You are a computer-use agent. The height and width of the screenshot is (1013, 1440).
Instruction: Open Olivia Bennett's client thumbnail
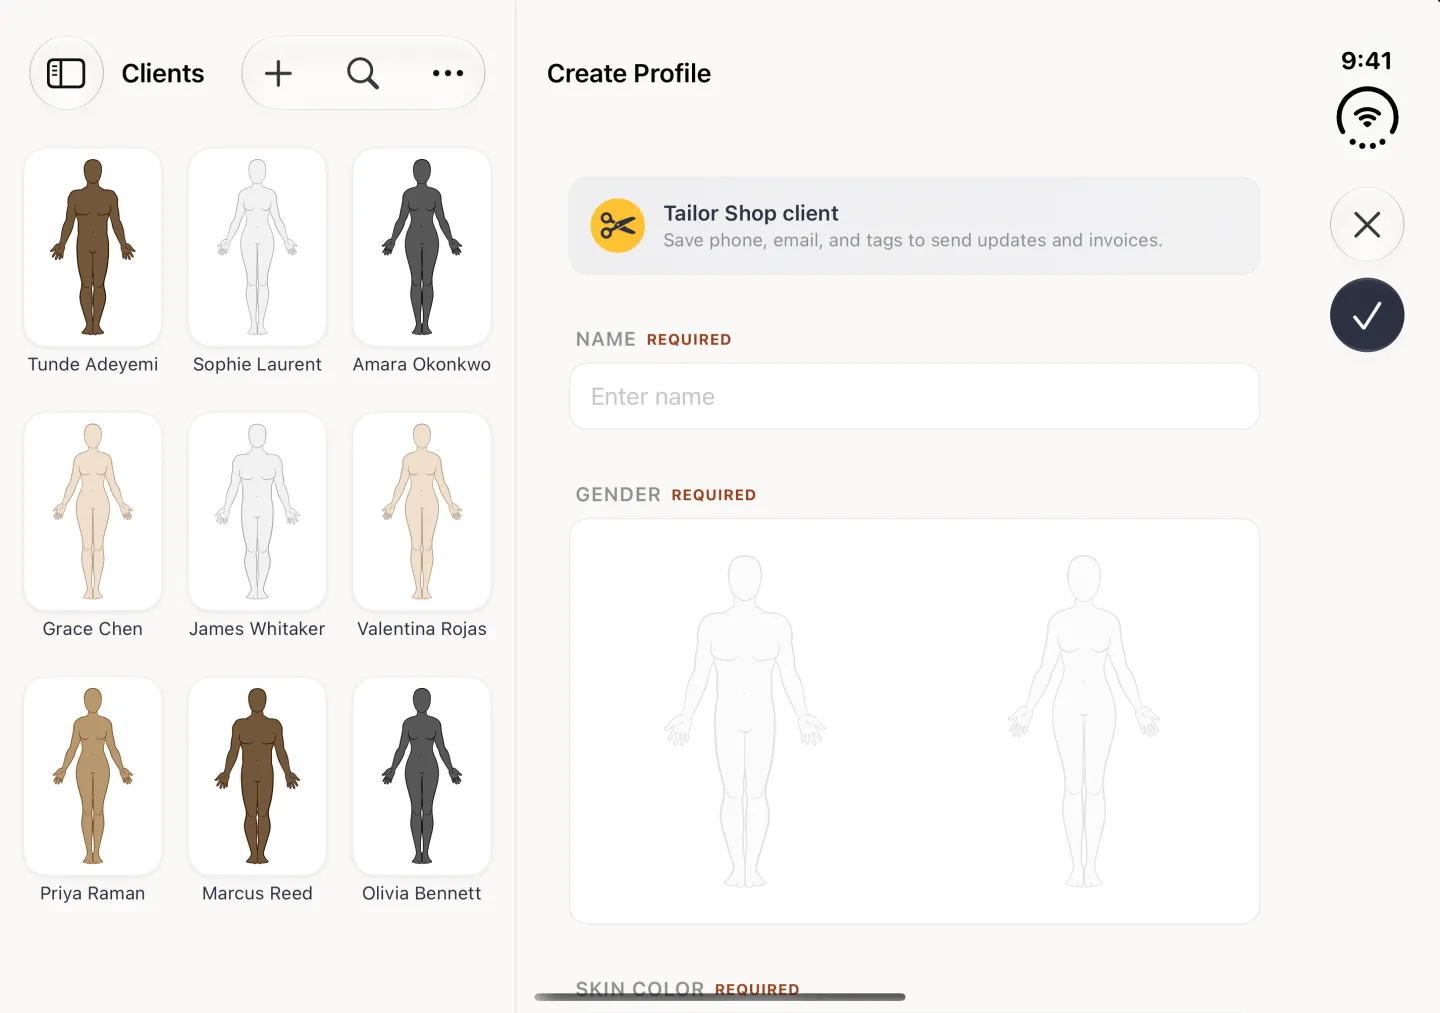click(x=422, y=776)
